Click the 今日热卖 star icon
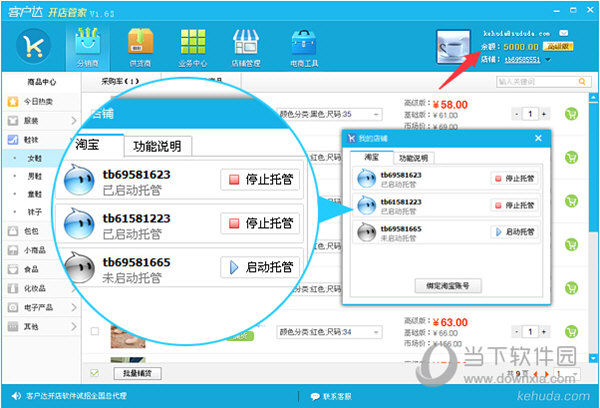 [x=13, y=101]
